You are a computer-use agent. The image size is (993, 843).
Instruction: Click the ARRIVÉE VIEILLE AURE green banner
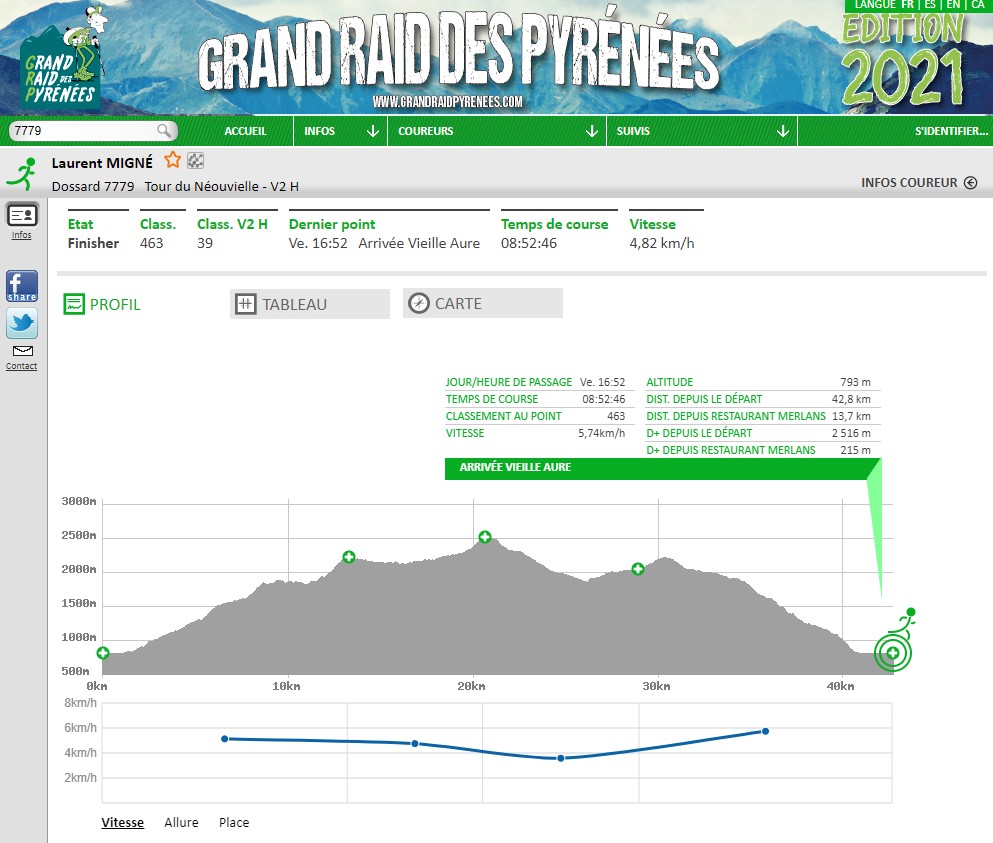point(656,469)
